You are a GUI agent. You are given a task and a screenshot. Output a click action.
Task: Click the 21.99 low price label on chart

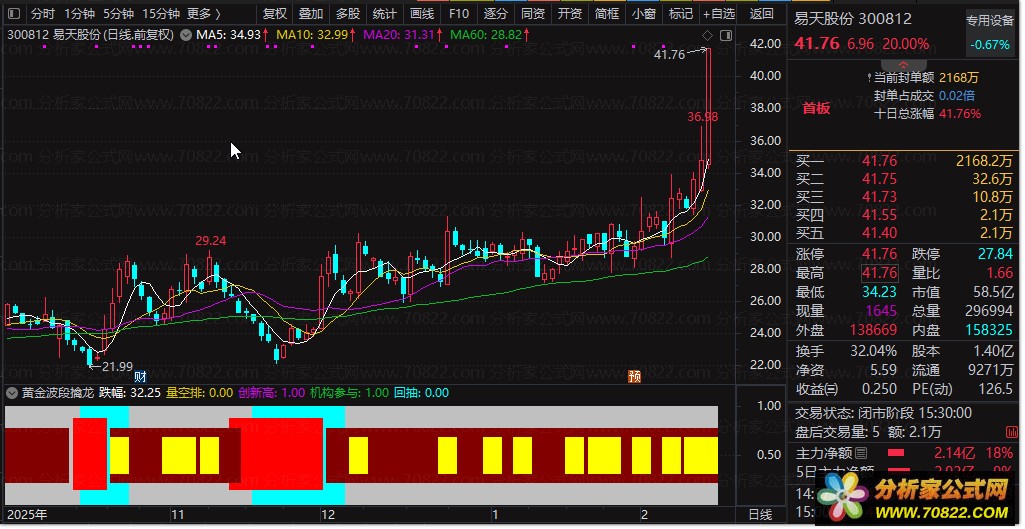[x=116, y=367]
